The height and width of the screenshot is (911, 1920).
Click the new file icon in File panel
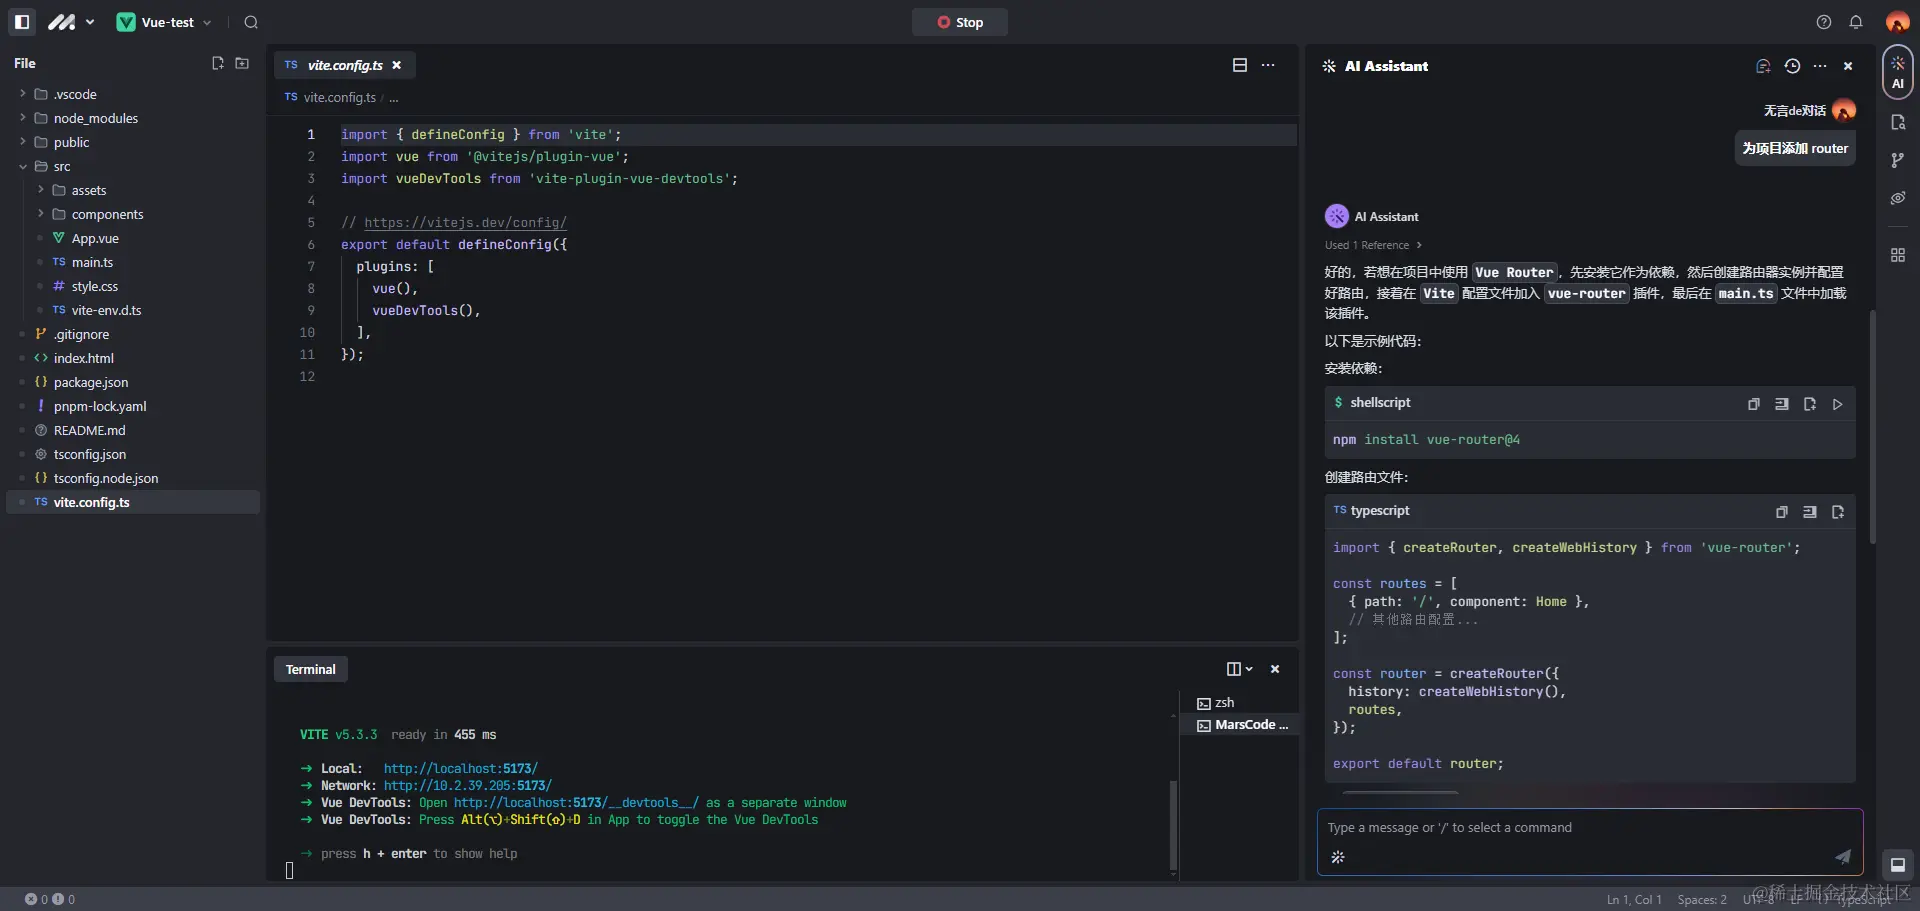click(218, 63)
